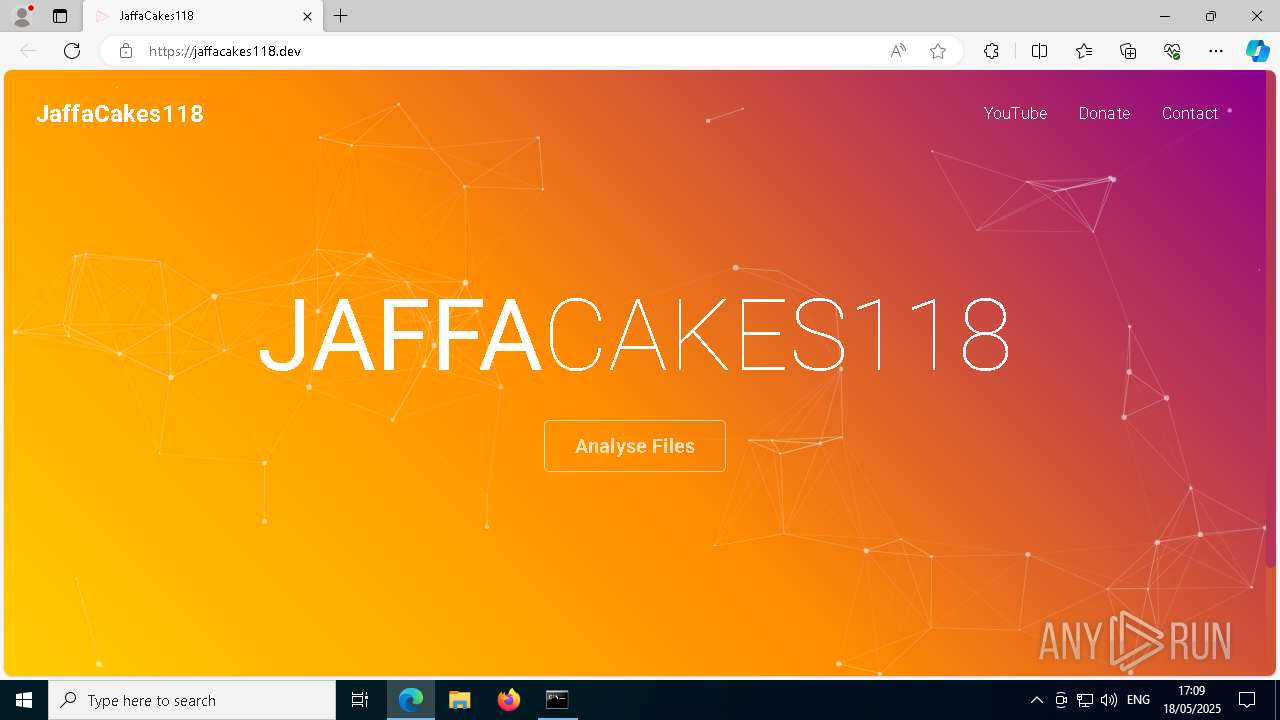Open the Edge profile icon
1280x720 pixels.
click(x=21, y=16)
